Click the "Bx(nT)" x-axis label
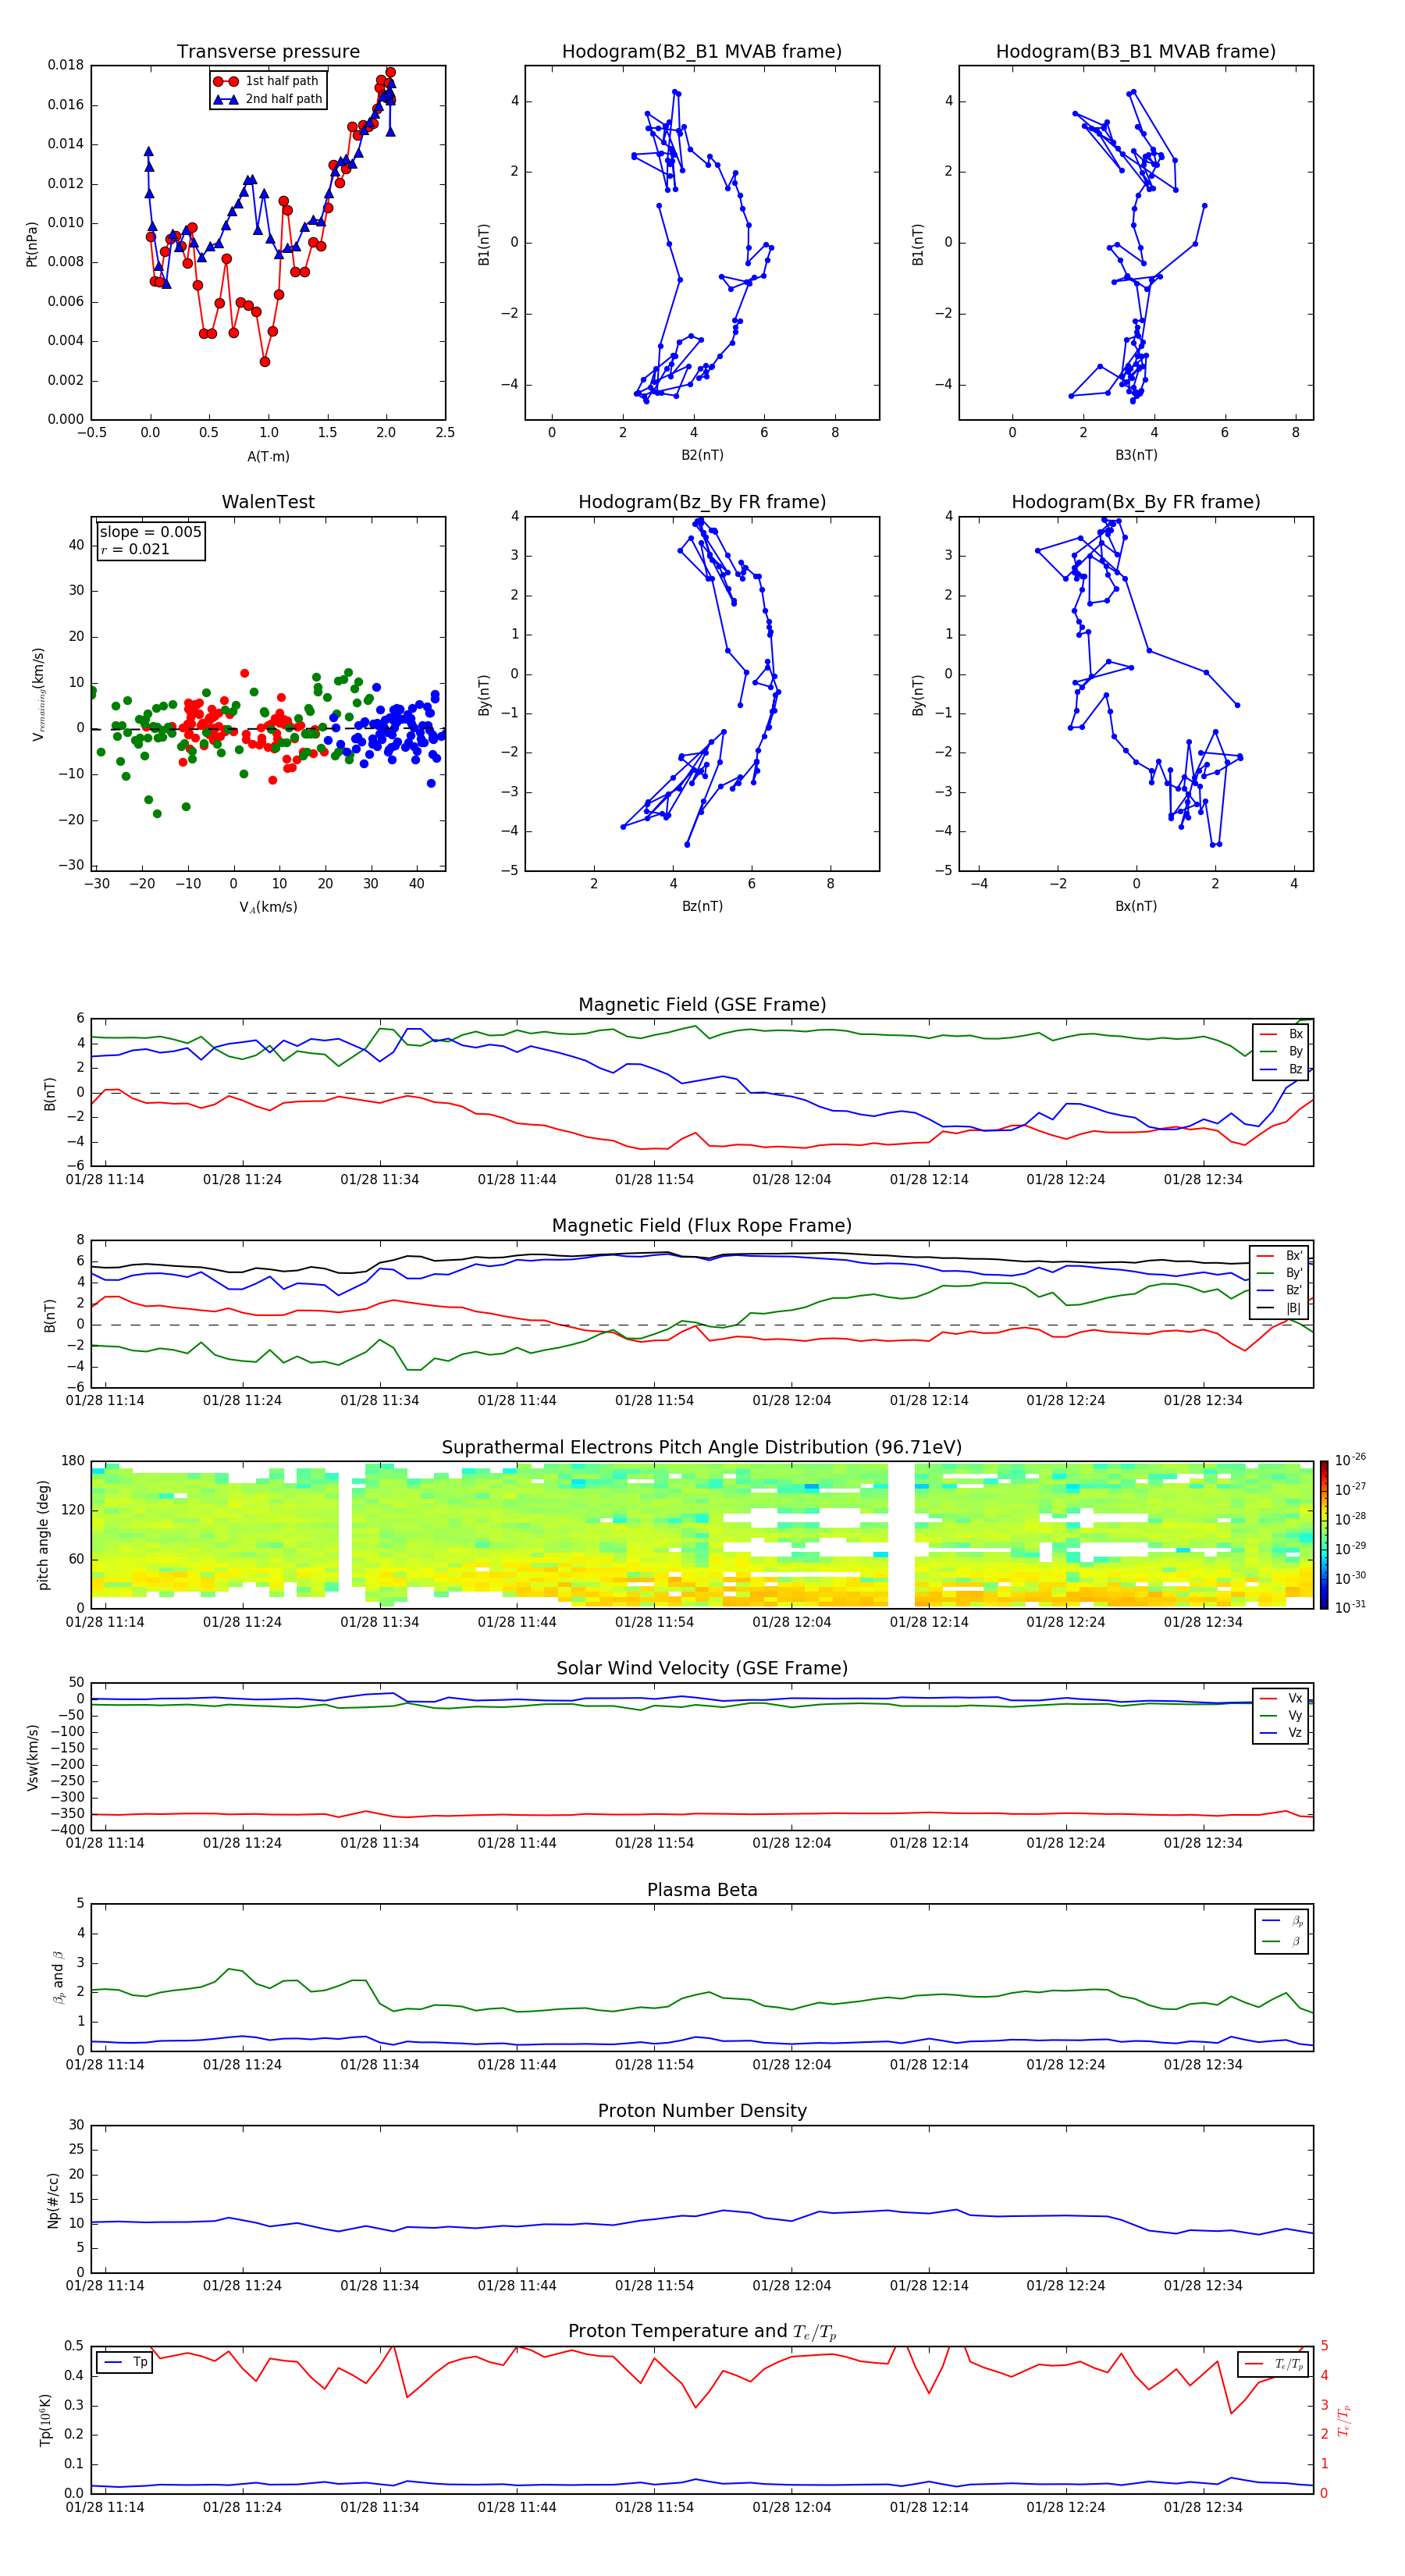 tap(1136, 906)
